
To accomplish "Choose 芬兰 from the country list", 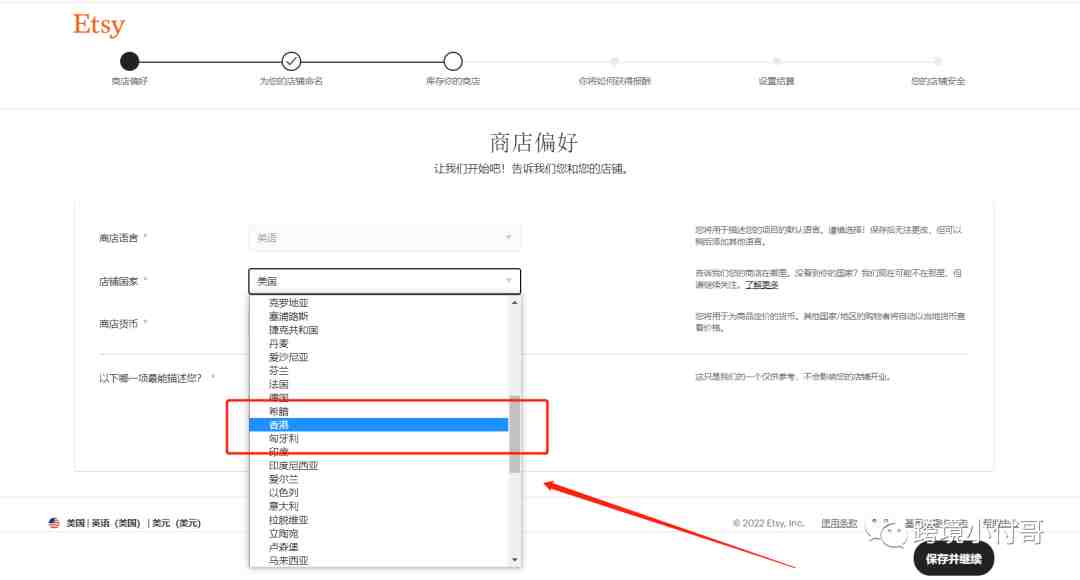I will pos(378,371).
